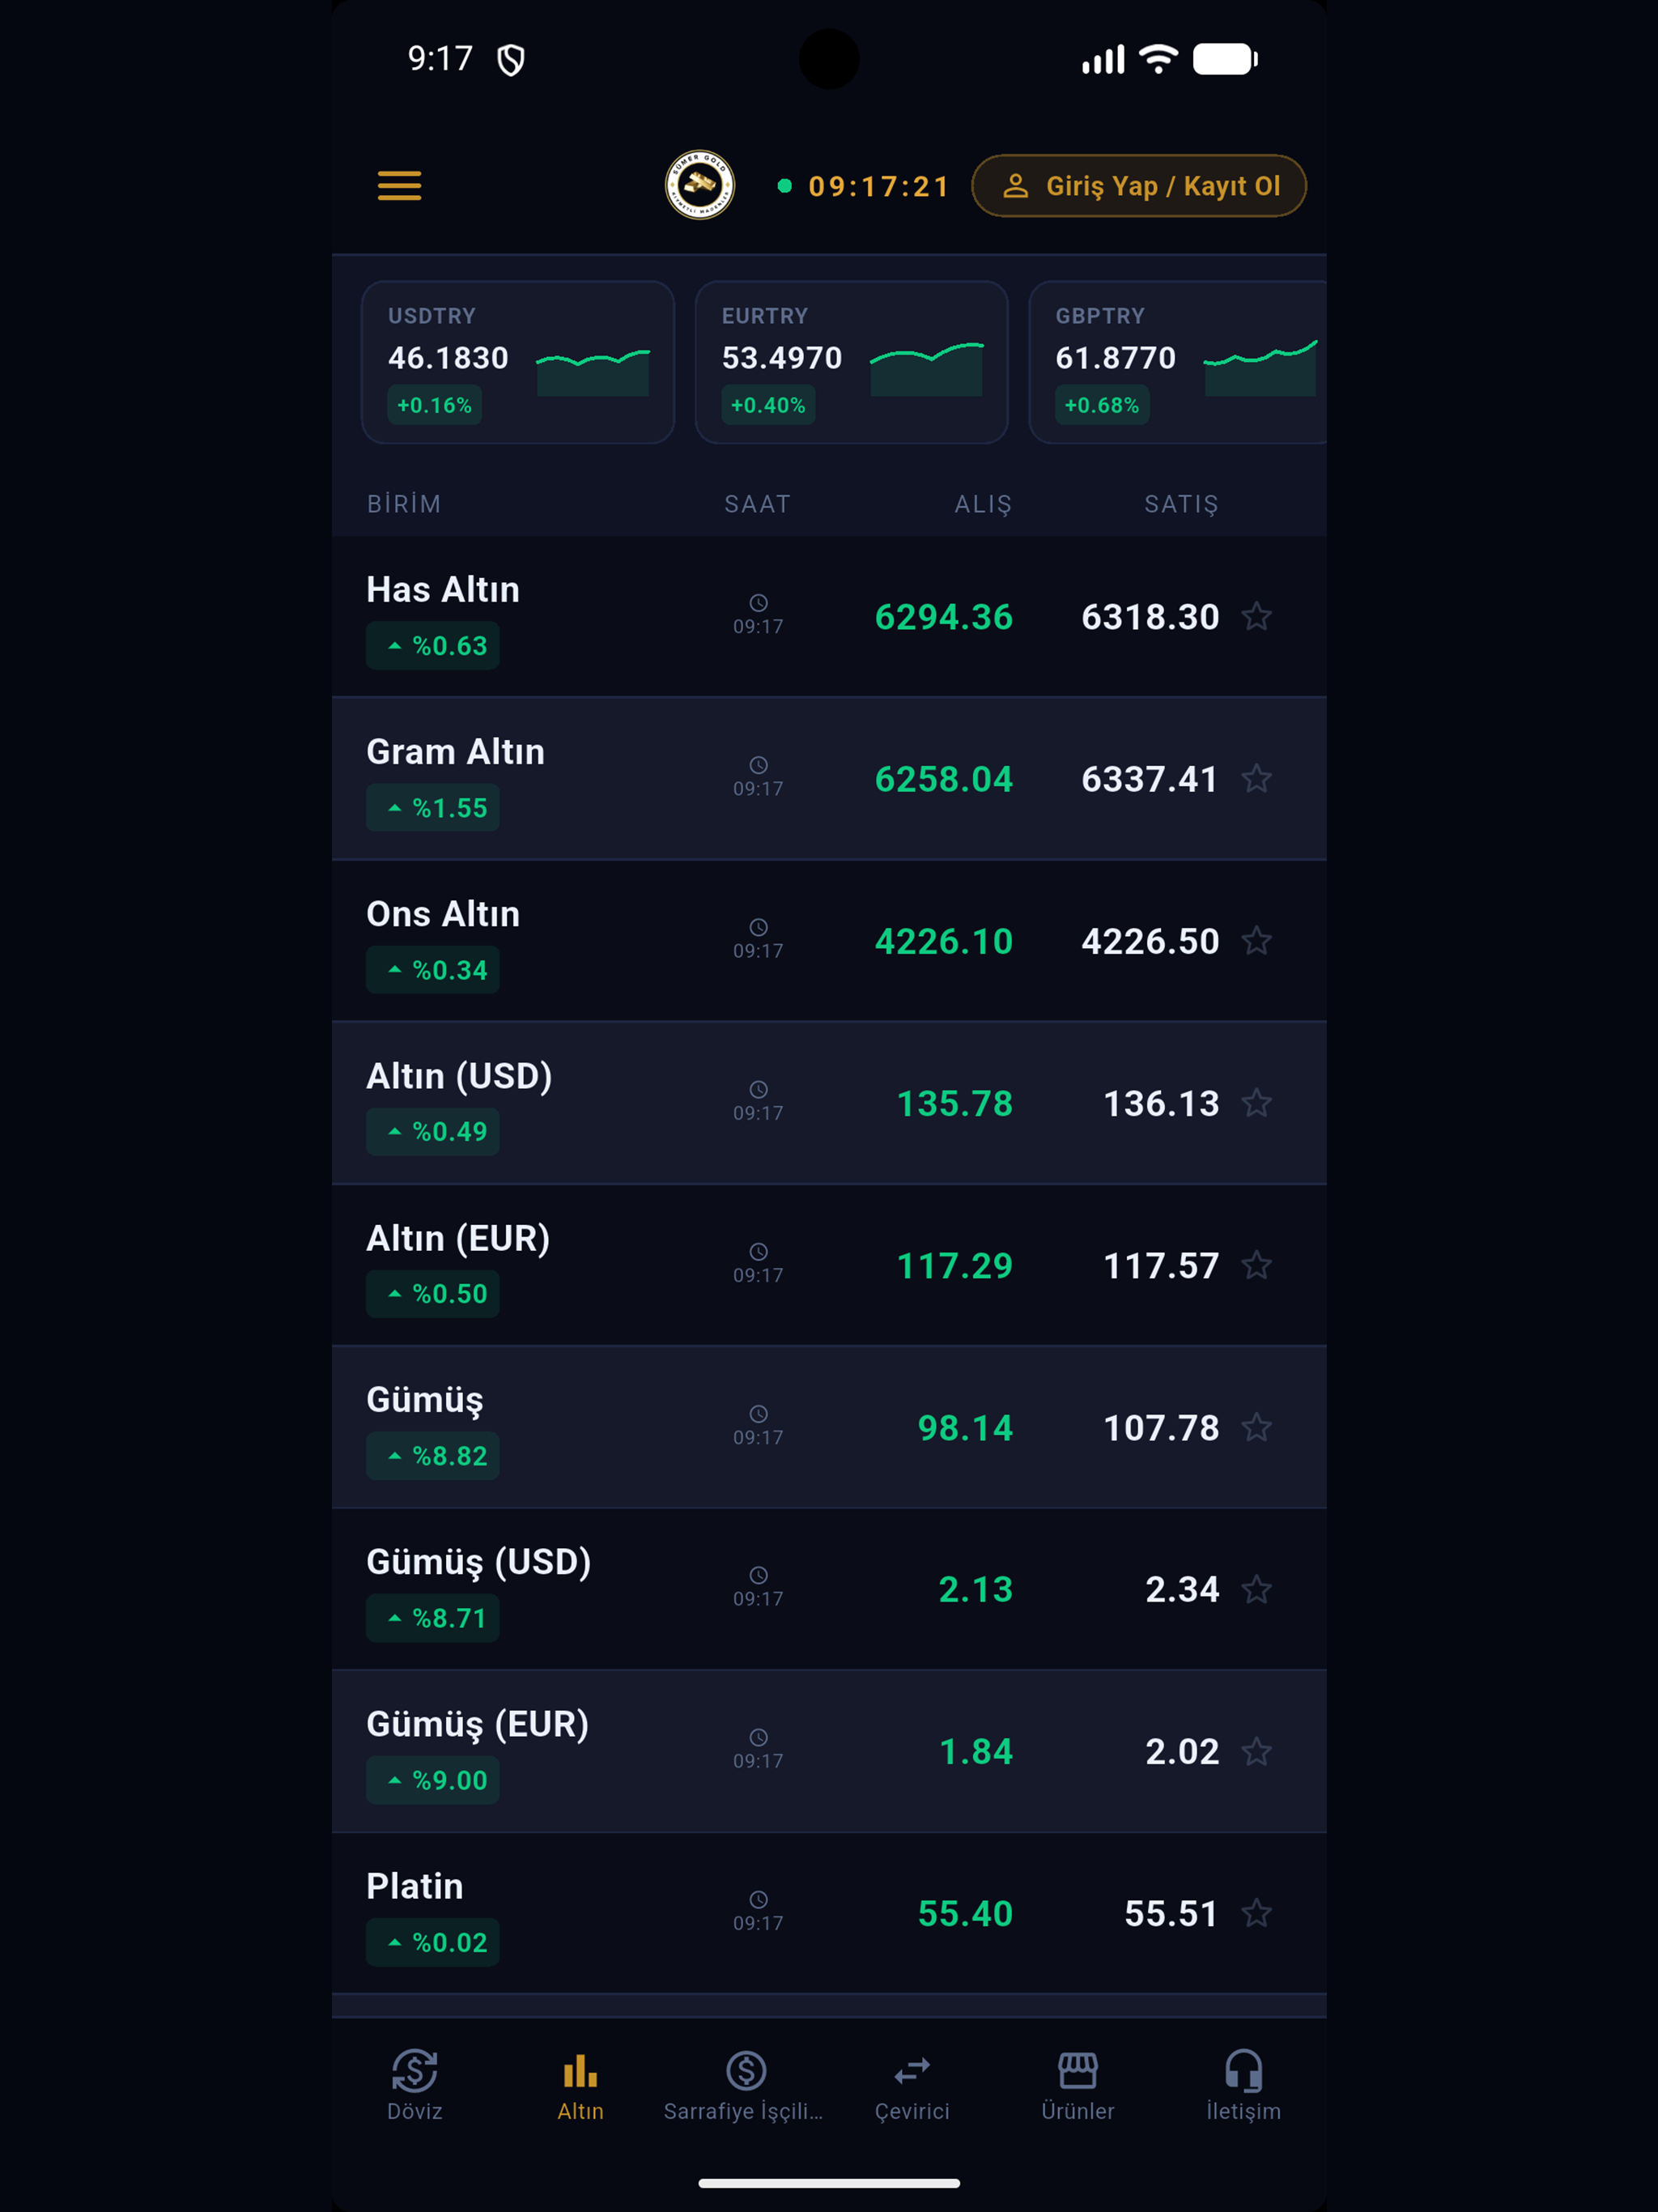1658x2212 pixels.
Task: Open the EURTRY rate card
Action: pyautogui.click(x=851, y=362)
